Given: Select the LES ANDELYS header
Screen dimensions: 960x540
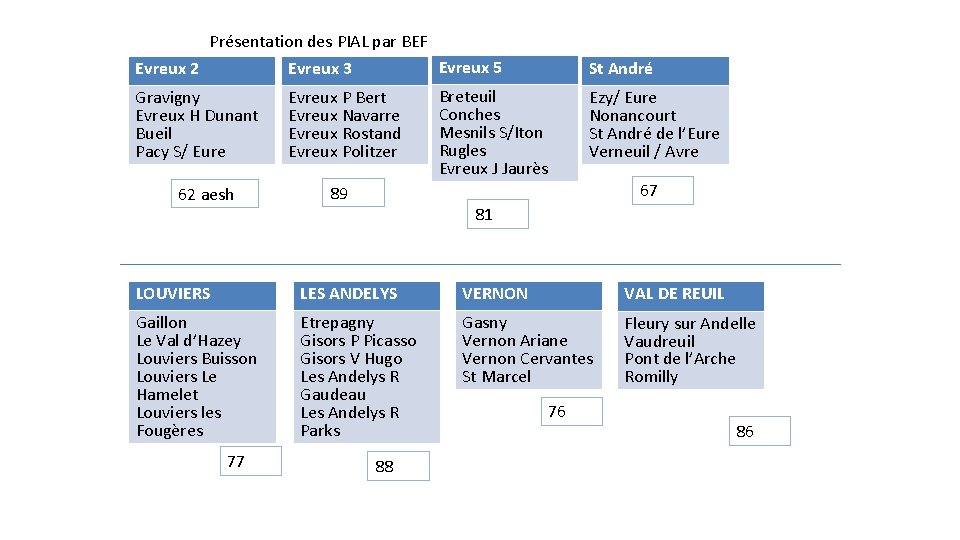Looking at the screenshot, I should tap(367, 295).
